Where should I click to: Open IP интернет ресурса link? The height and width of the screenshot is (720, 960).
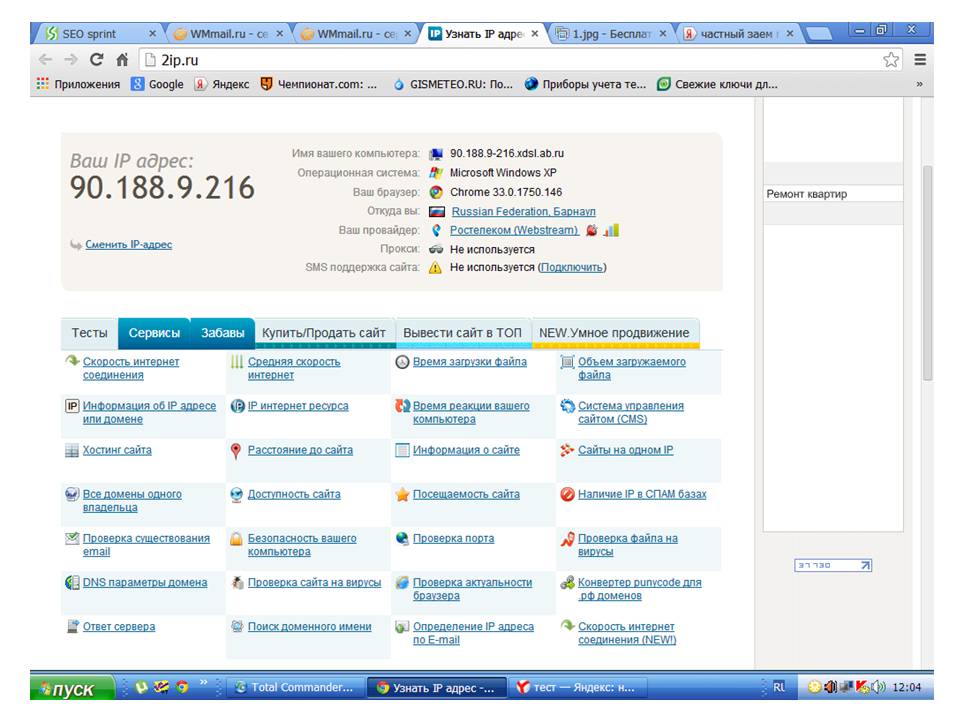[298, 406]
